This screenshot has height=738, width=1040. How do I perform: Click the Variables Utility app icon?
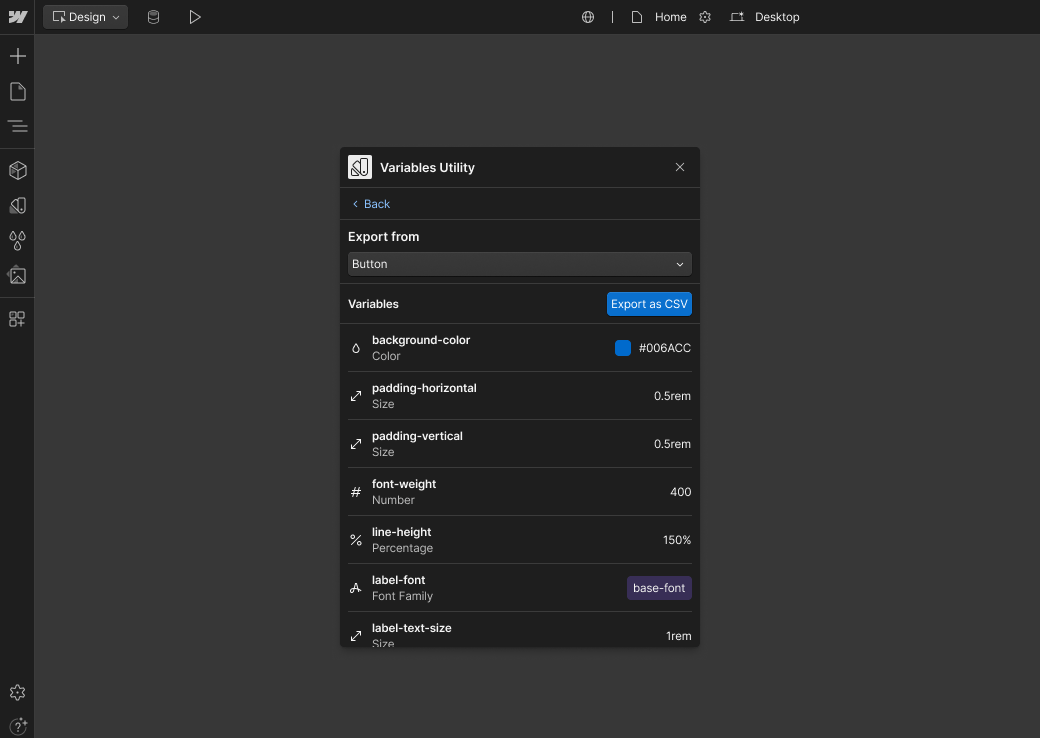point(360,168)
